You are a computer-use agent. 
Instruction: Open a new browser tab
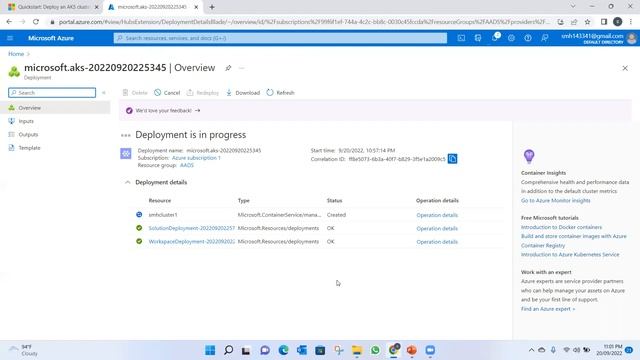[212, 7]
